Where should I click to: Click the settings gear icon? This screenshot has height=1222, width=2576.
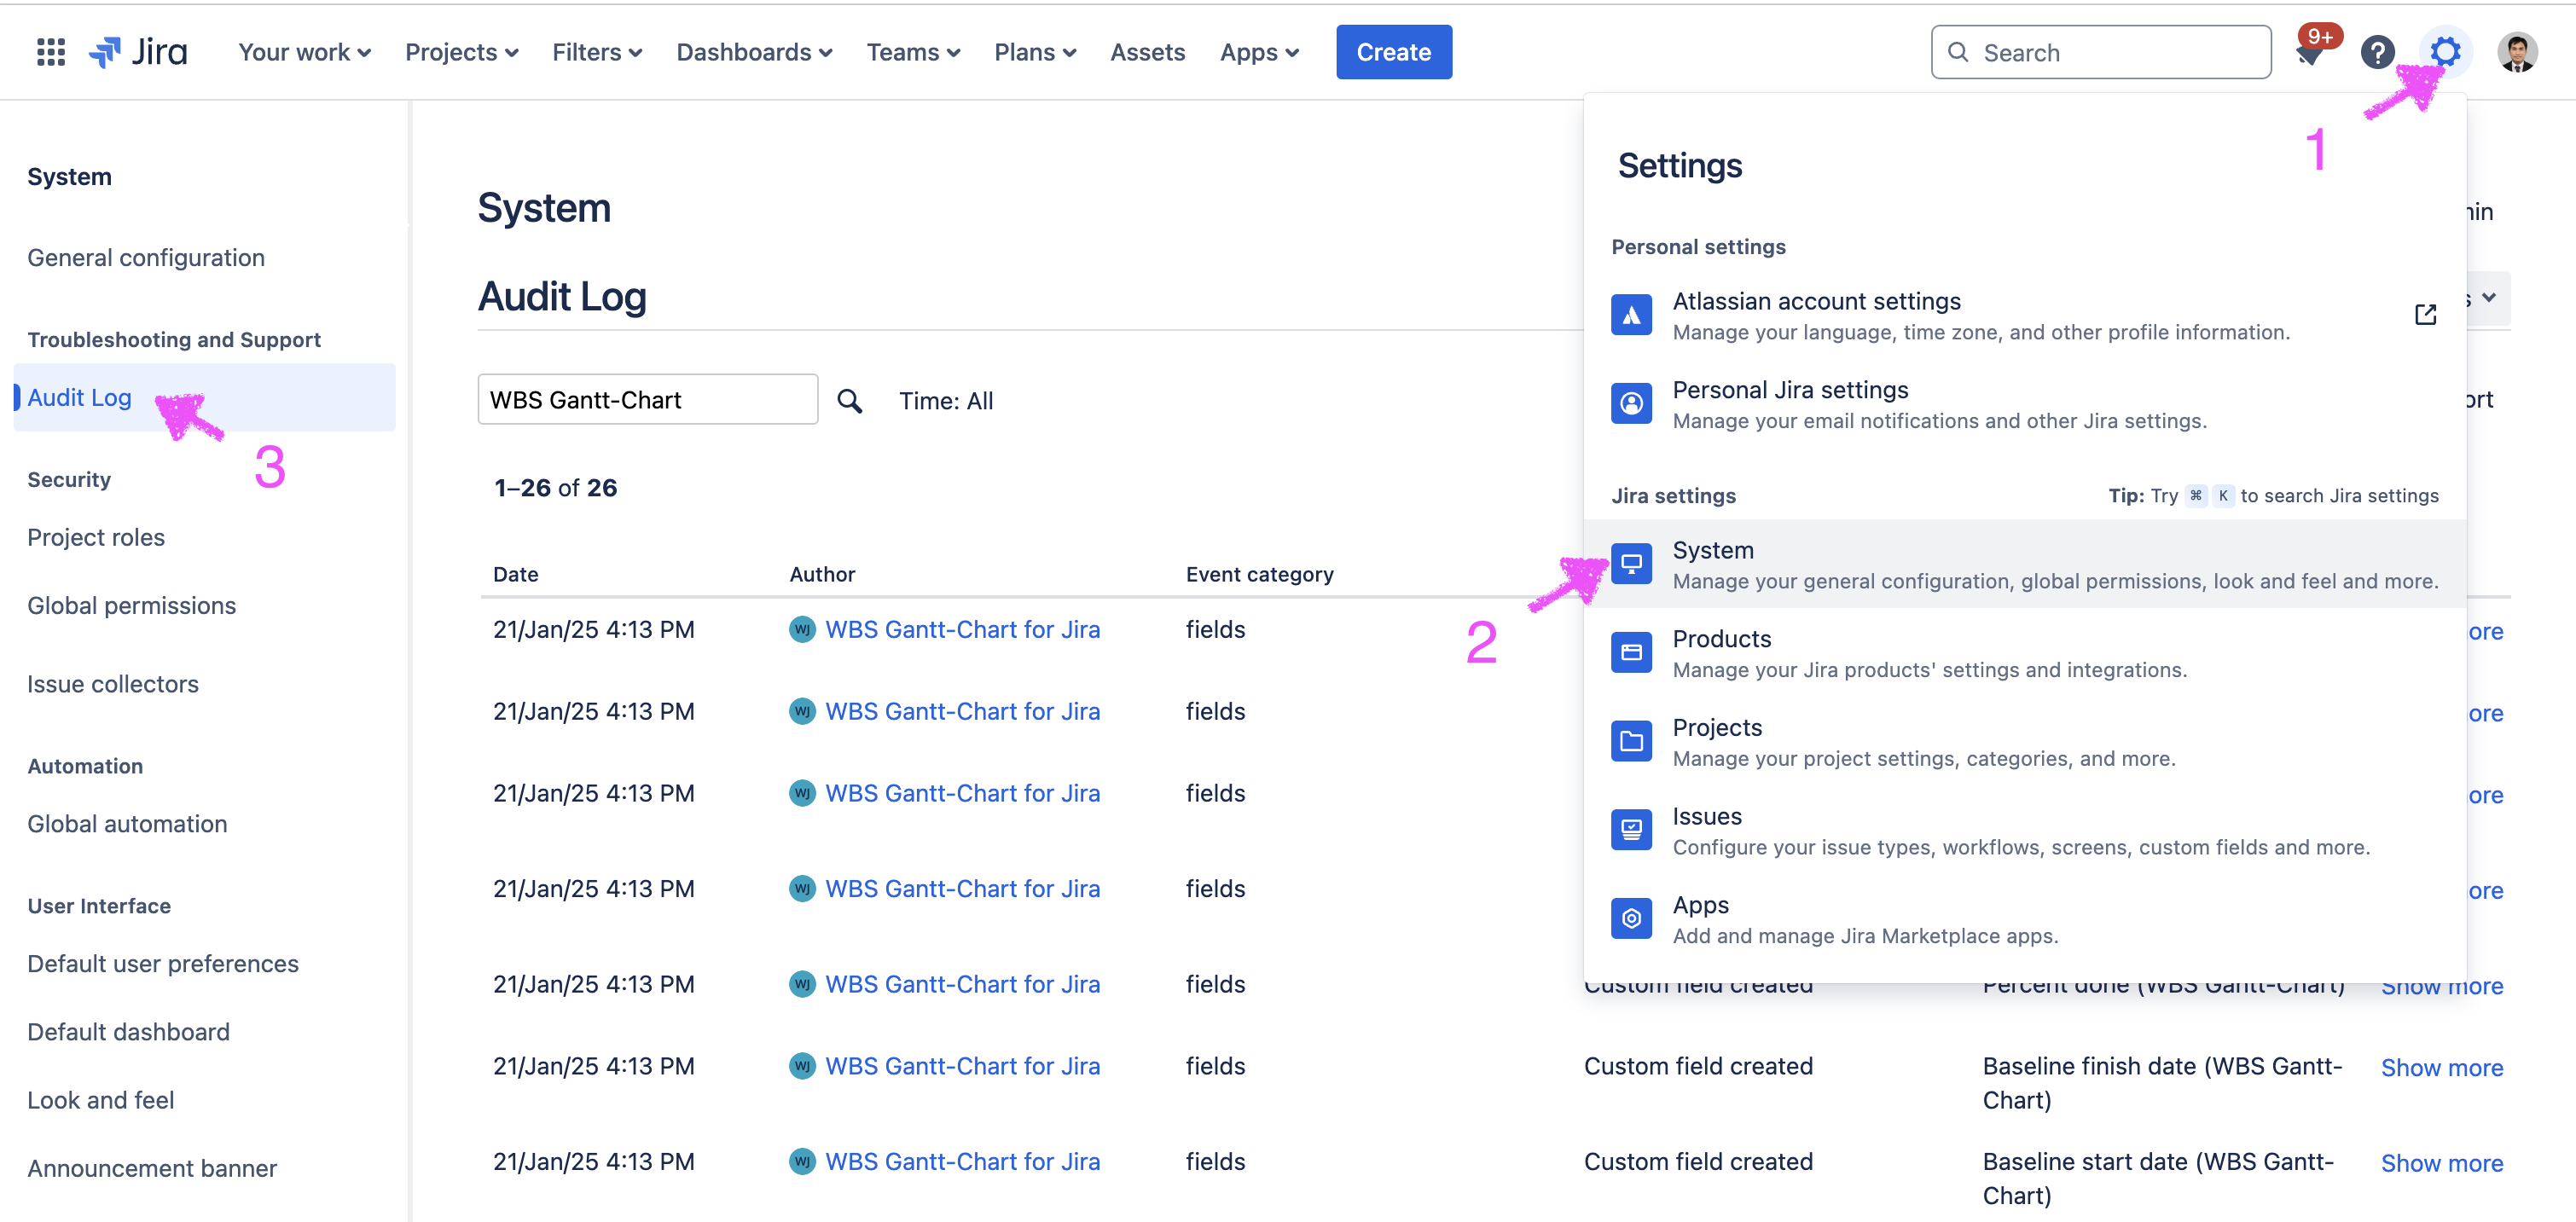point(2445,52)
